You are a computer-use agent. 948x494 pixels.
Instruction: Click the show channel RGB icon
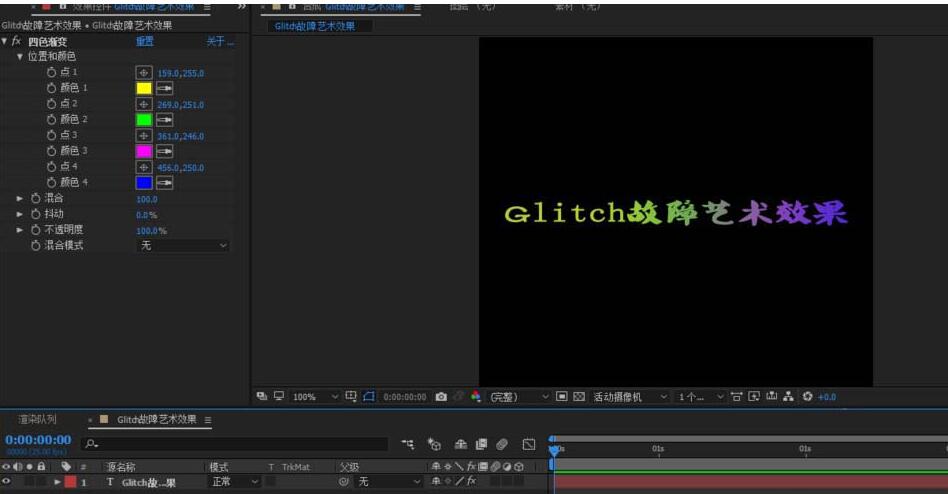(475, 397)
